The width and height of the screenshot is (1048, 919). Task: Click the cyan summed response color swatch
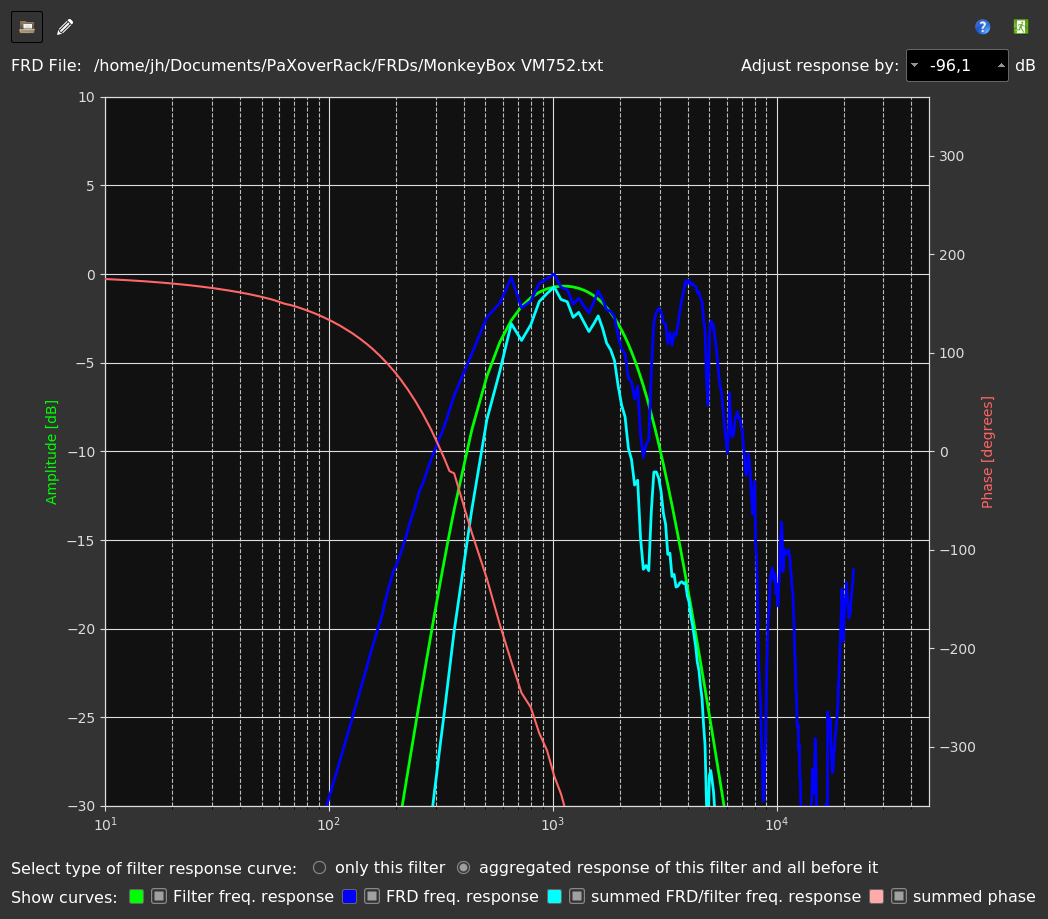pyautogui.click(x=554, y=897)
